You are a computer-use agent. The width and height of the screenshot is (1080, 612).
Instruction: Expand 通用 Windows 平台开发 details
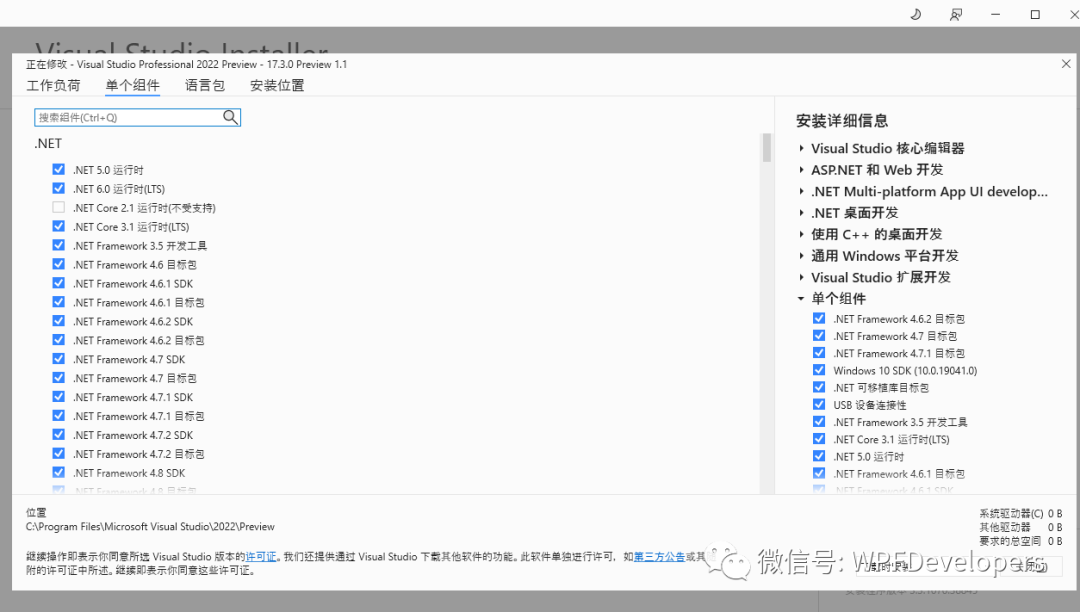[801, 256]
